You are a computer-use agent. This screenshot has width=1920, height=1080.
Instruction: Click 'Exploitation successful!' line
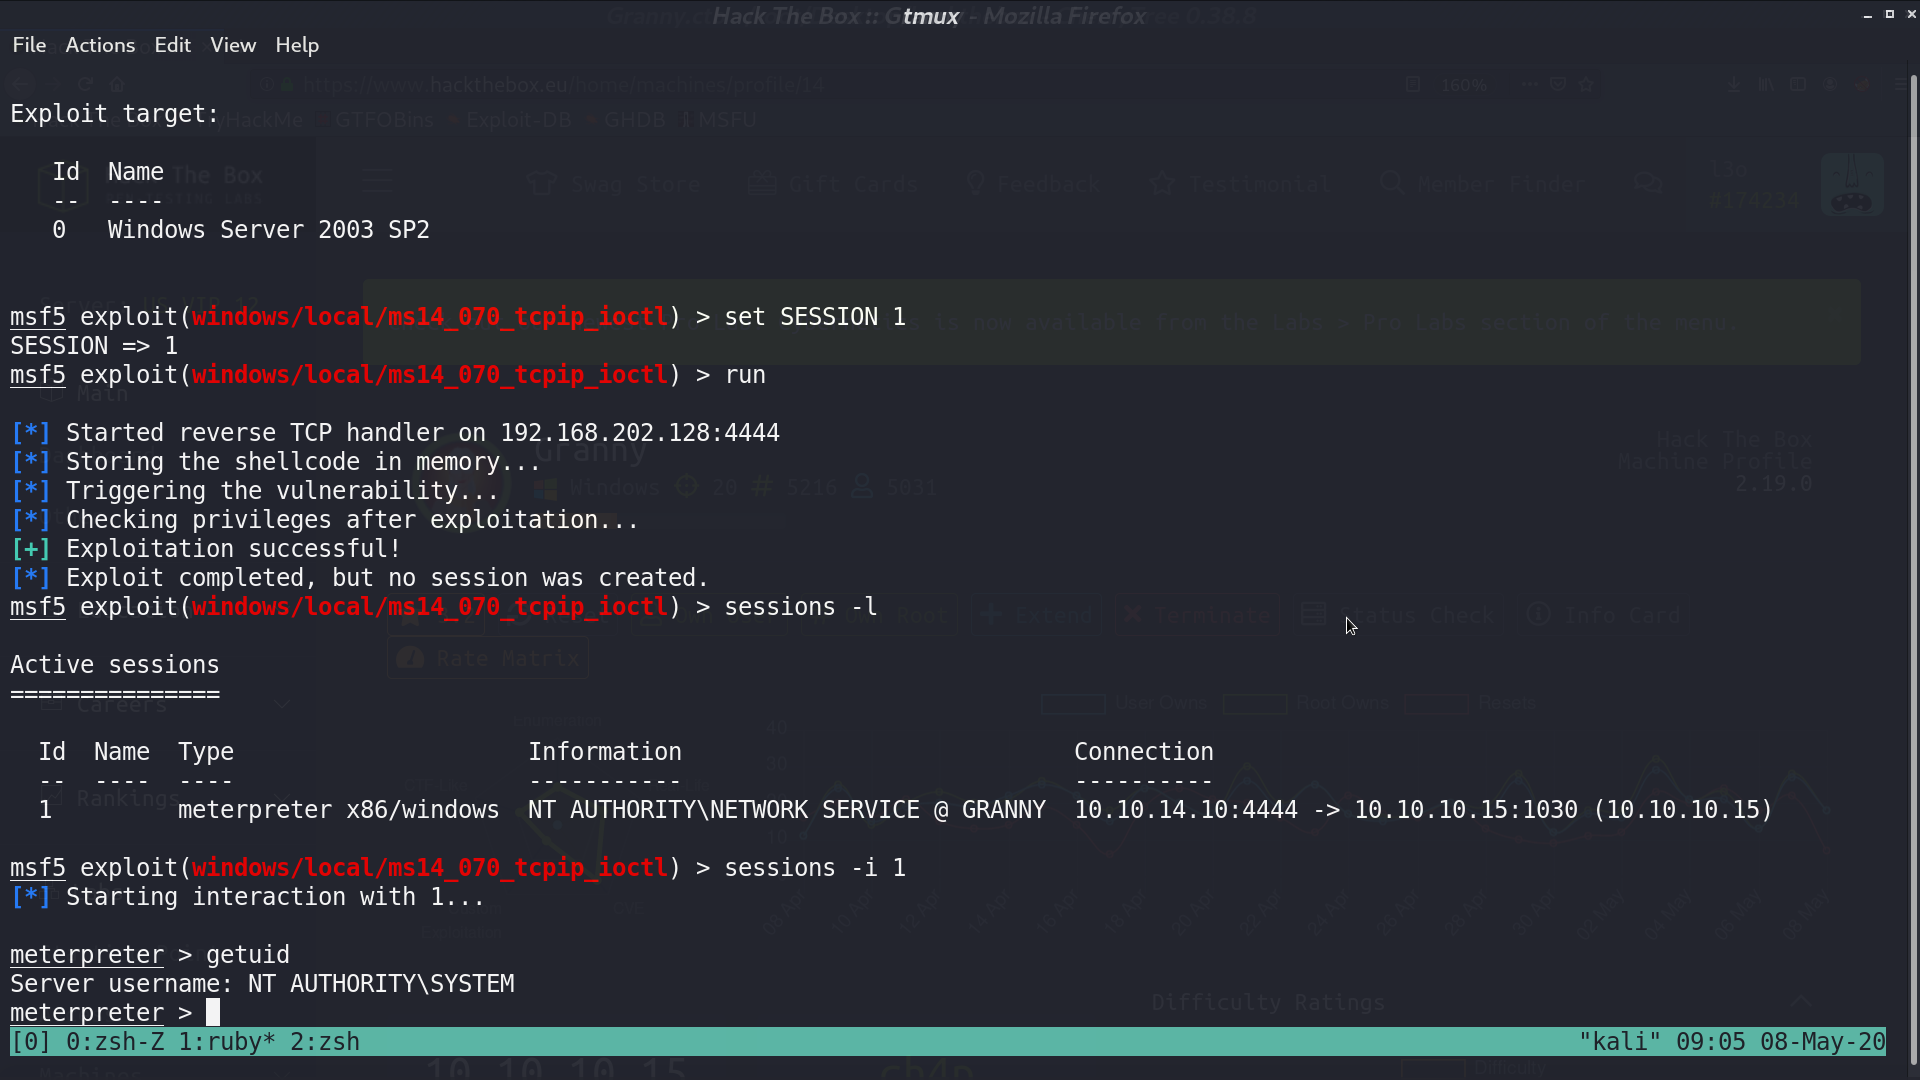[x=206, y=549]
